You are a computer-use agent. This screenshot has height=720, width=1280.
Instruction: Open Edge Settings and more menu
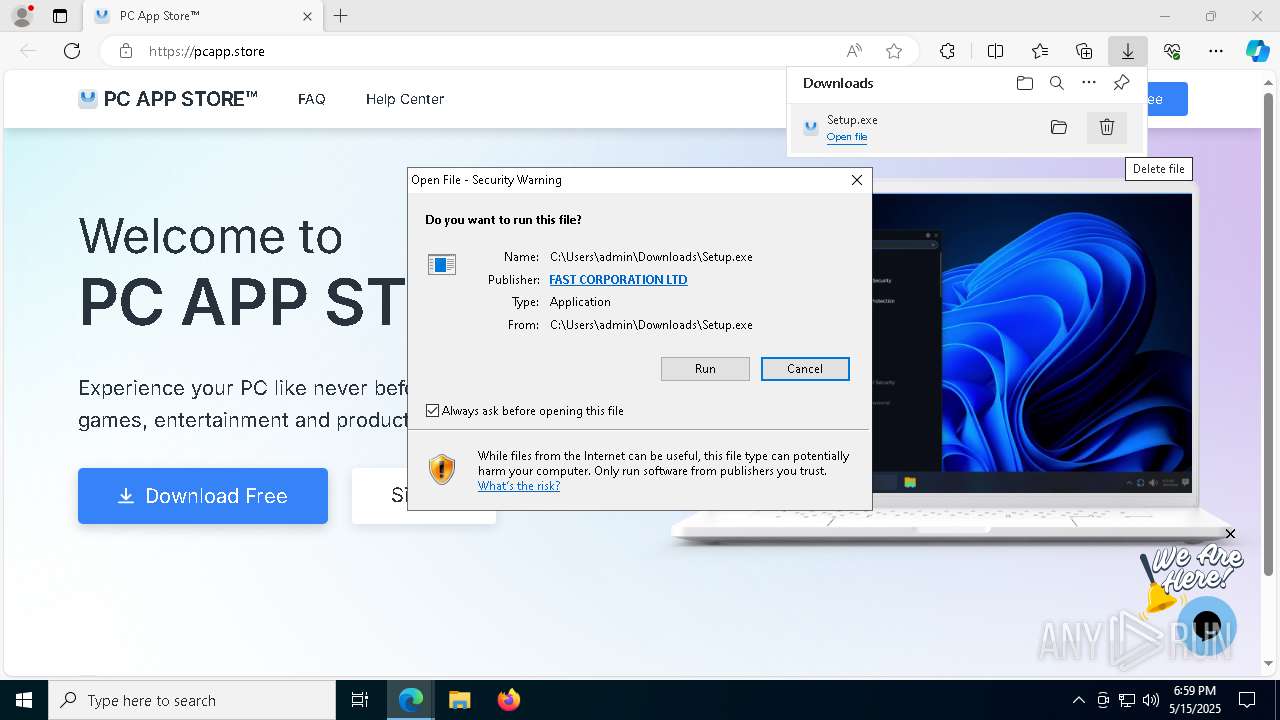click(x=1216, y=51)
